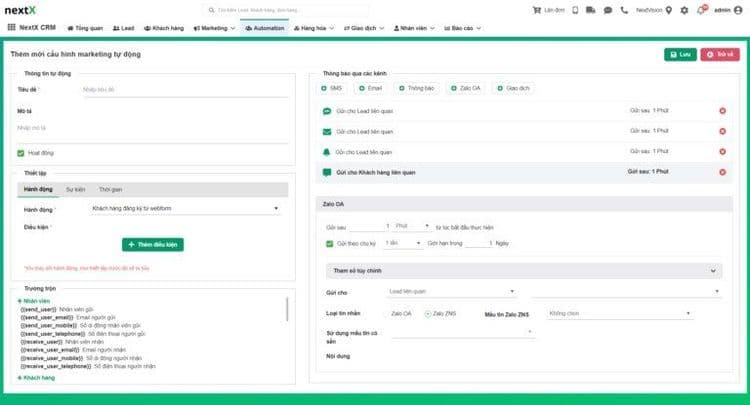Add a Zalo OA channel
Image resolution: width=750 pixels, height=405 pixels.
click(465, 88)
